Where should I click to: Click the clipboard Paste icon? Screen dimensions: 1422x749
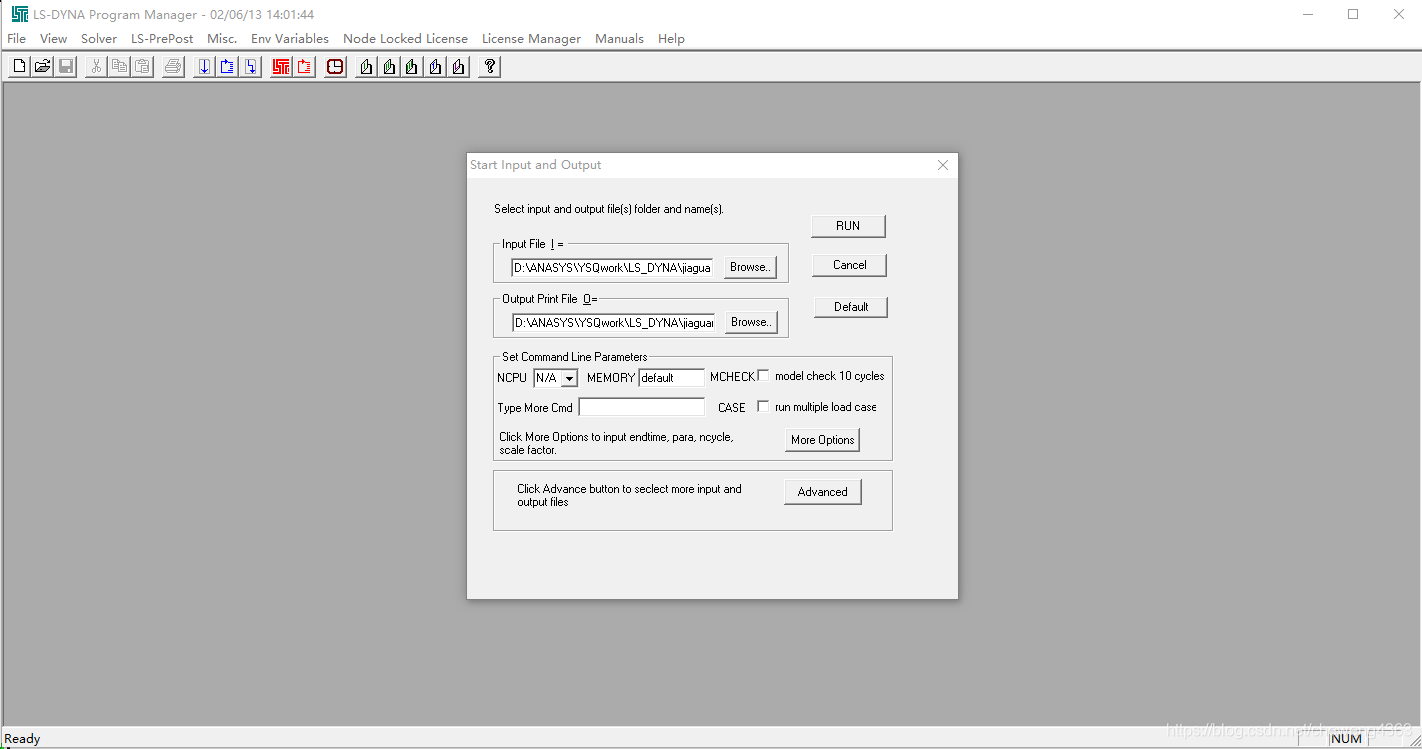click(142, 67)
